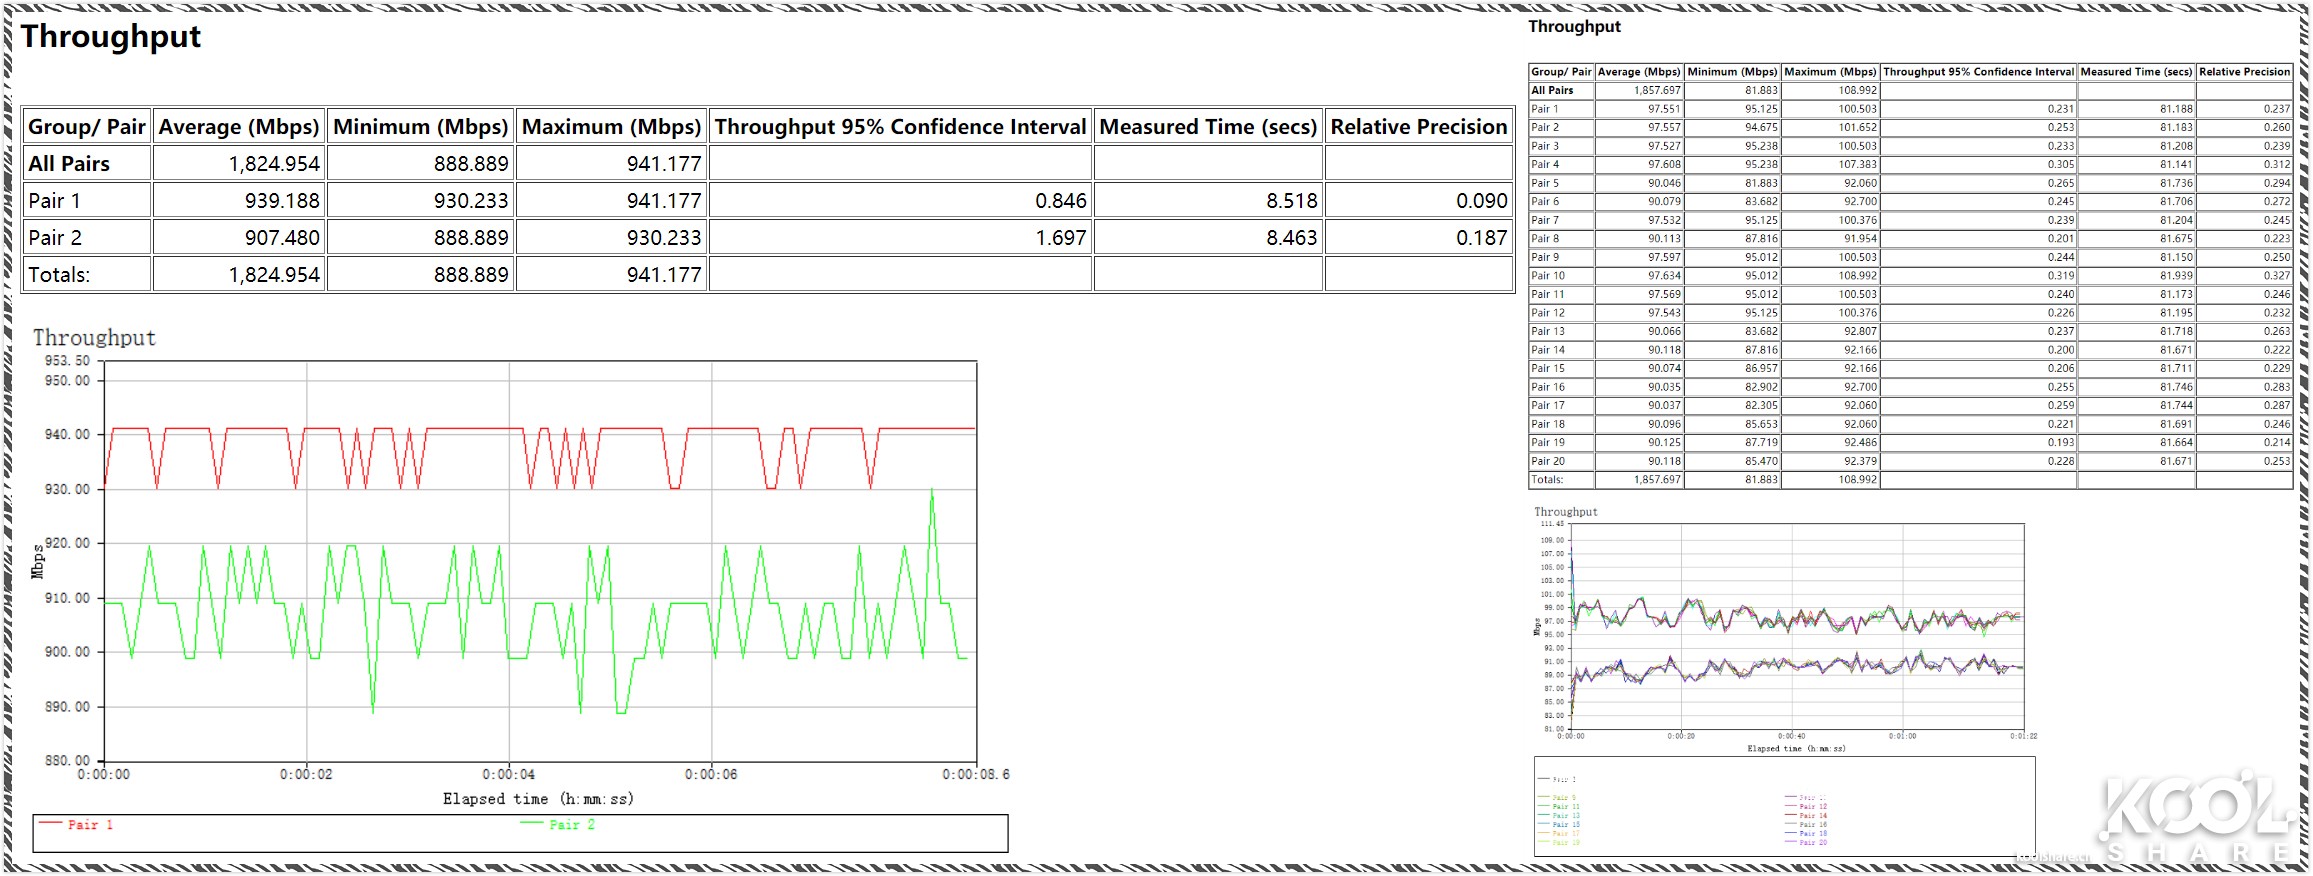The image size is (2313, 876).
Task: Click the 953.50 top axis label
Action: (x=67, y=361)
